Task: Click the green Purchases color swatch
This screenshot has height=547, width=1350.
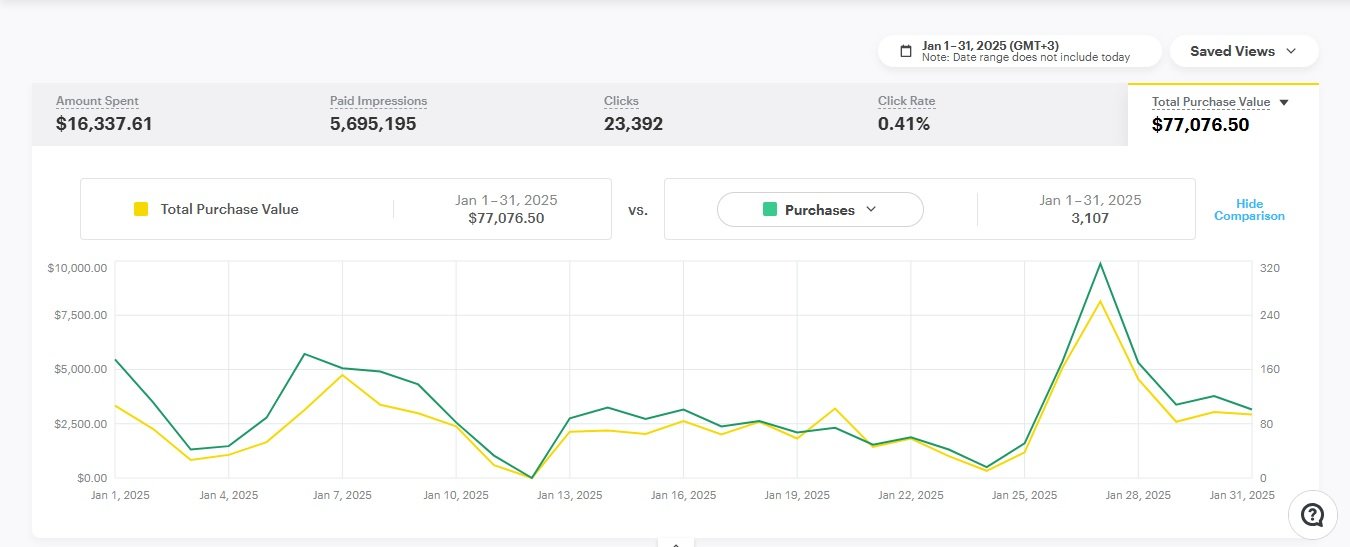Action: click(769, 209)
